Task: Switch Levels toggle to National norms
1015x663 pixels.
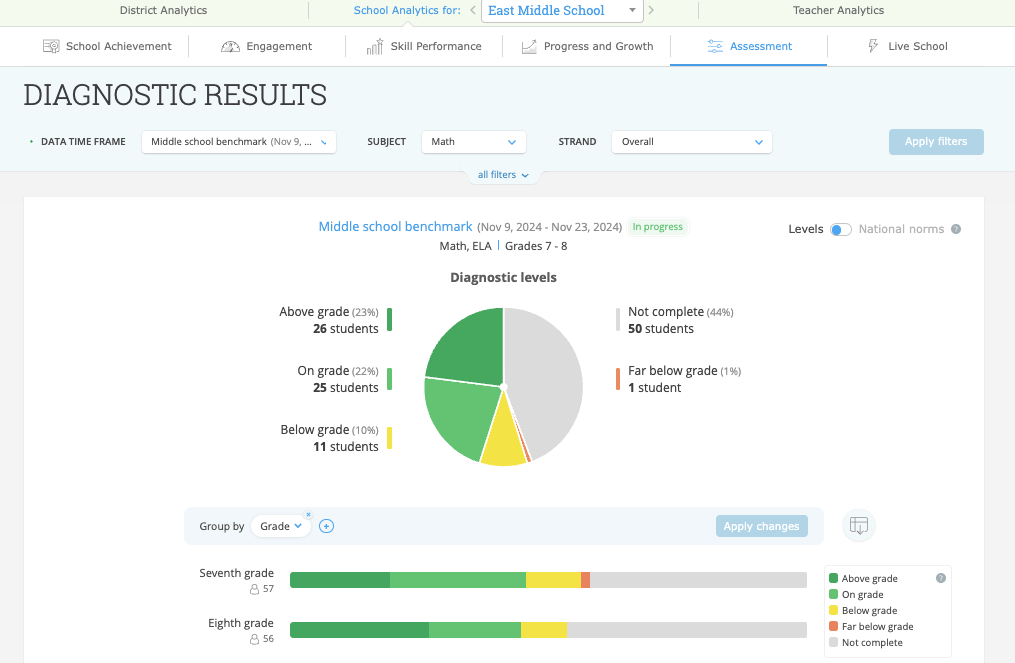Action: [x=840, y=229]
